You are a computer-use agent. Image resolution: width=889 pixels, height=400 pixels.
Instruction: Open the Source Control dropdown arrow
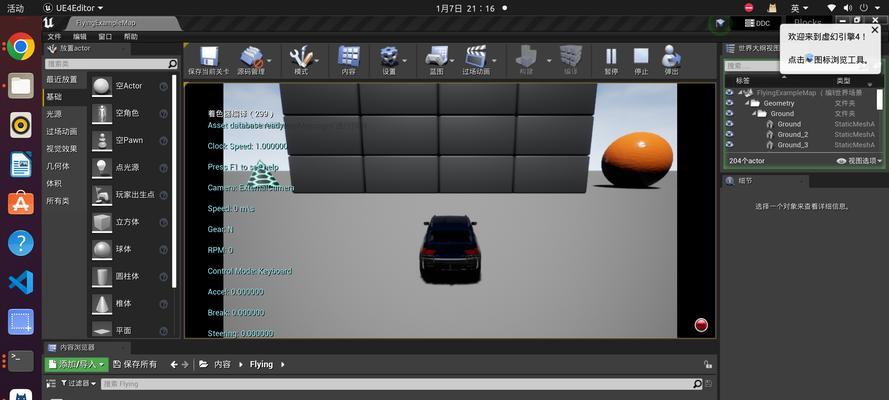269,60
